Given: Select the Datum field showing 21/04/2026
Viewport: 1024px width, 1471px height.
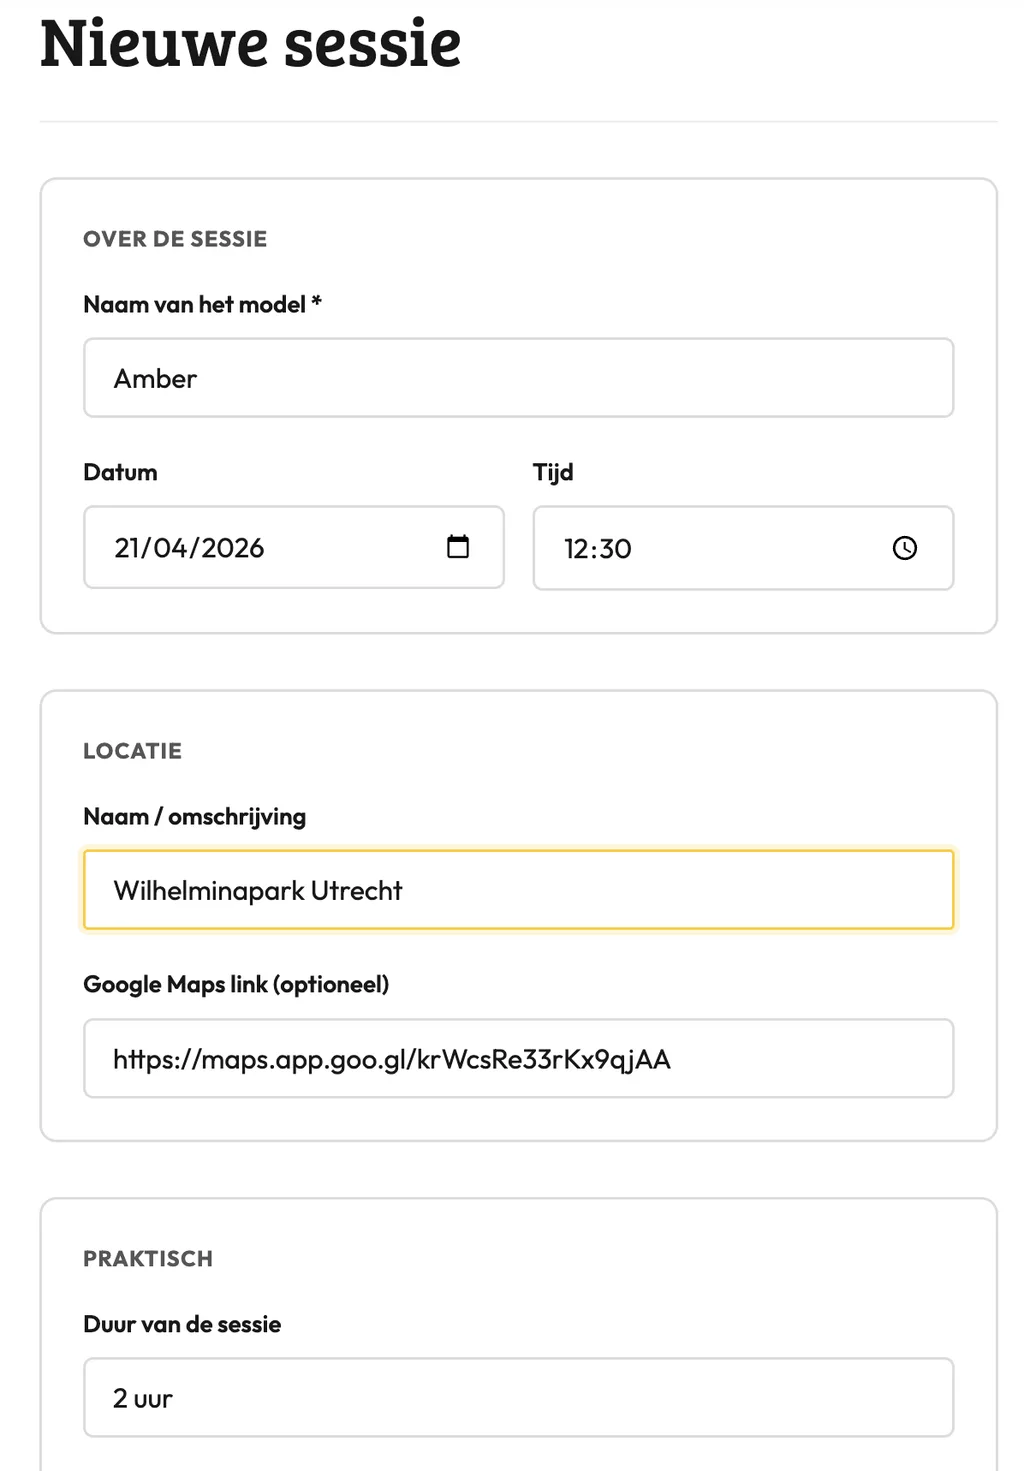Looking at the screenshot, I should click(294, 547).
